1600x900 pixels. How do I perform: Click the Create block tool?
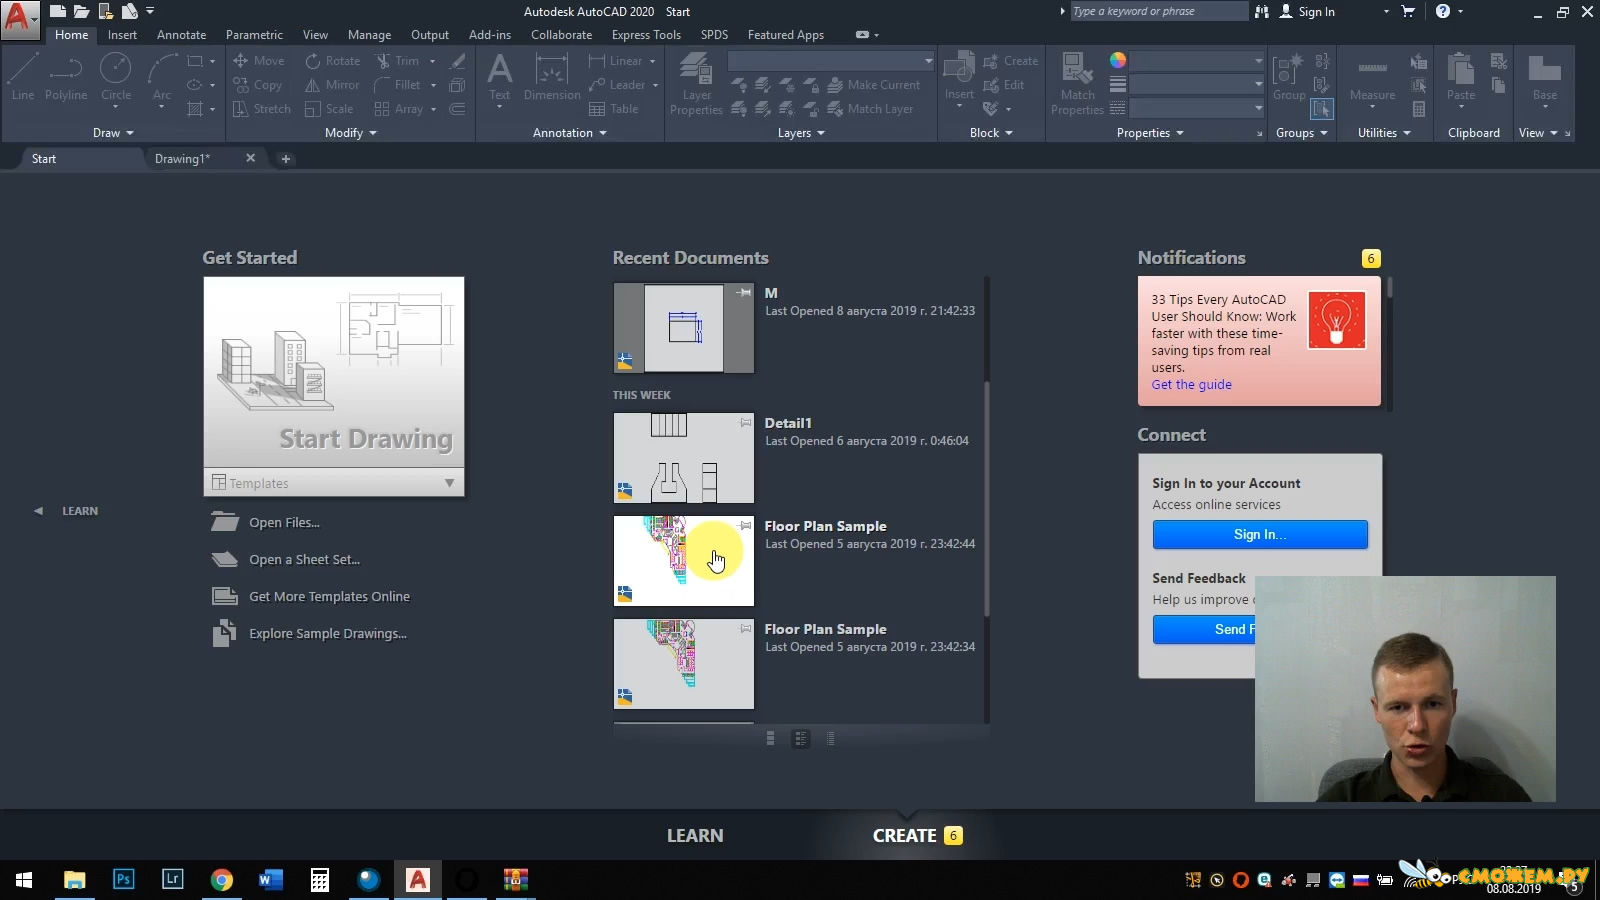tap(1011, 61)
